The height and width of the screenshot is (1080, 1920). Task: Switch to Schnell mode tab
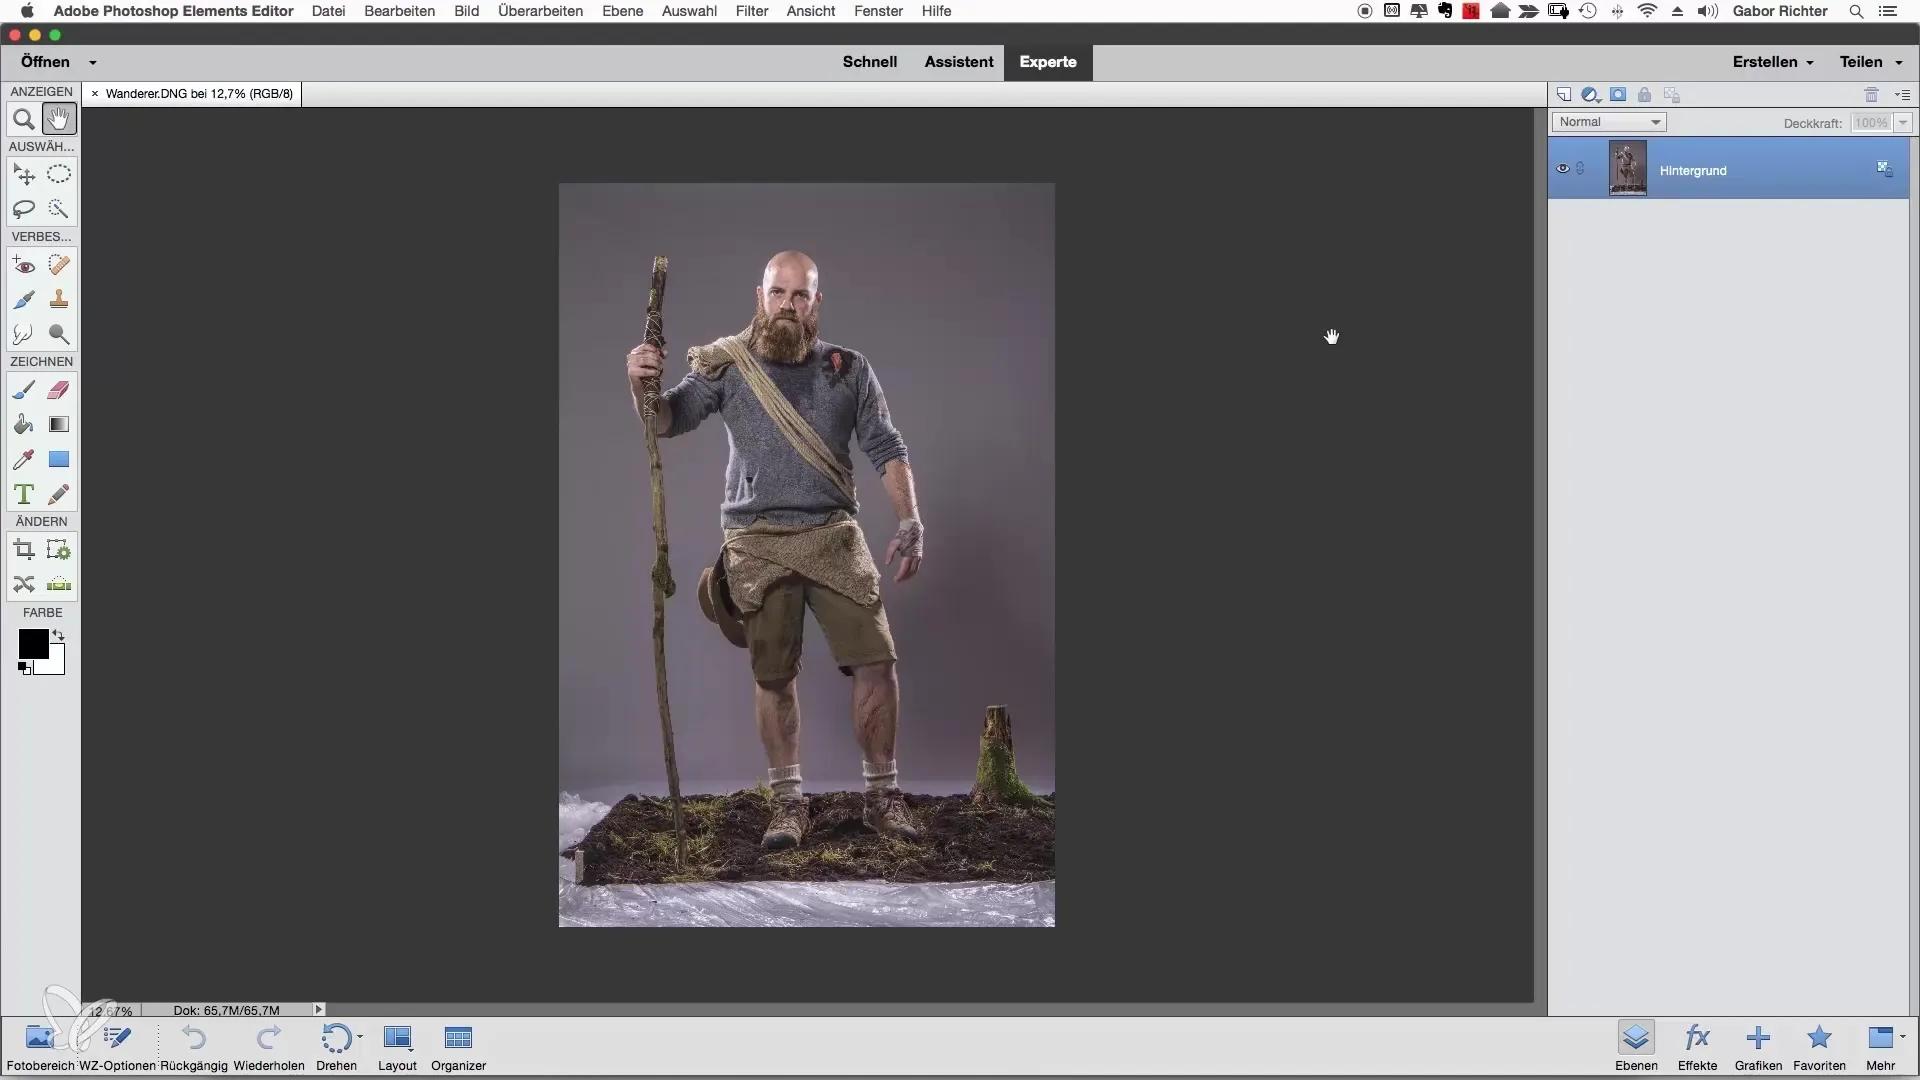tap(870, 62)
